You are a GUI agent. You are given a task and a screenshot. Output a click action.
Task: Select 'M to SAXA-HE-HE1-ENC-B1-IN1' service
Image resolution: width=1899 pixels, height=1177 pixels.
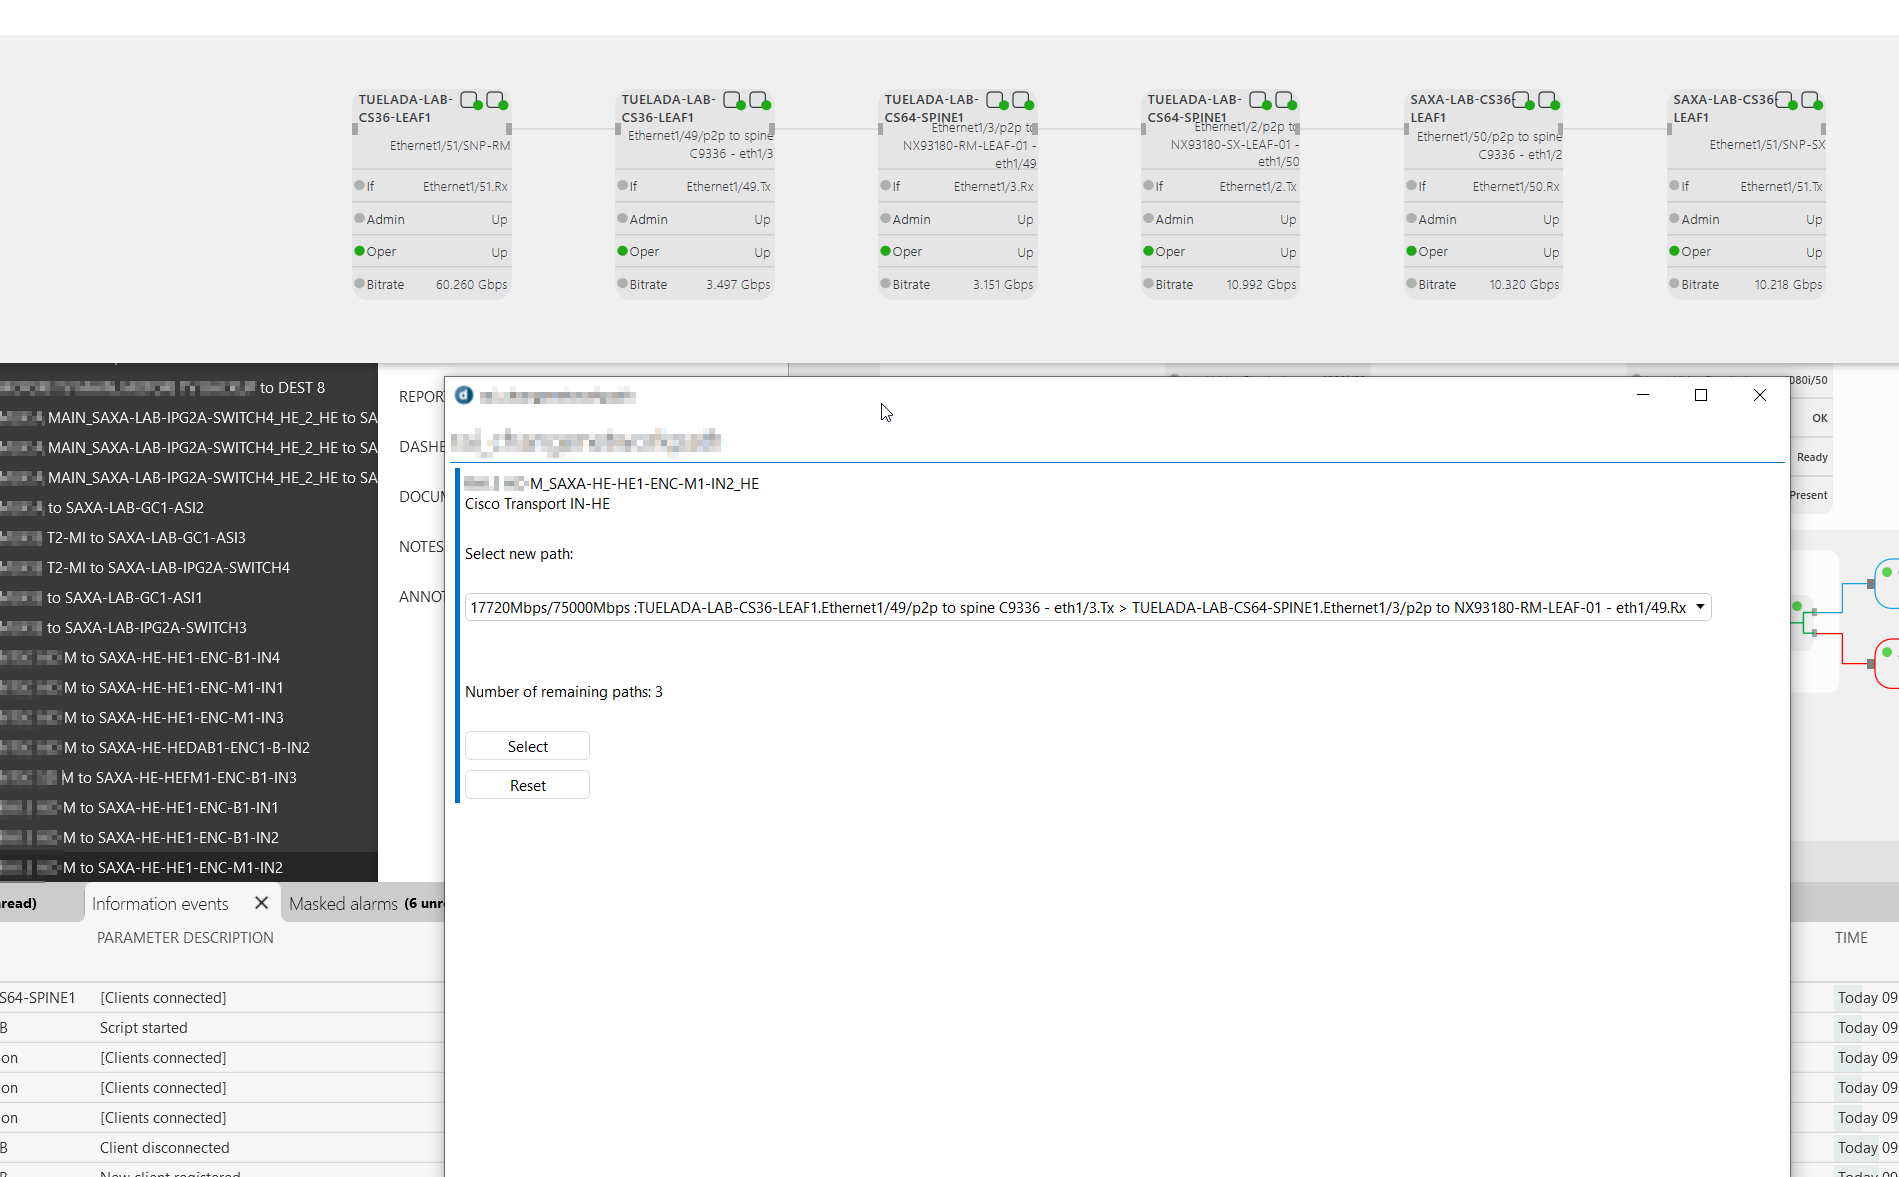[x=189, y=807]
